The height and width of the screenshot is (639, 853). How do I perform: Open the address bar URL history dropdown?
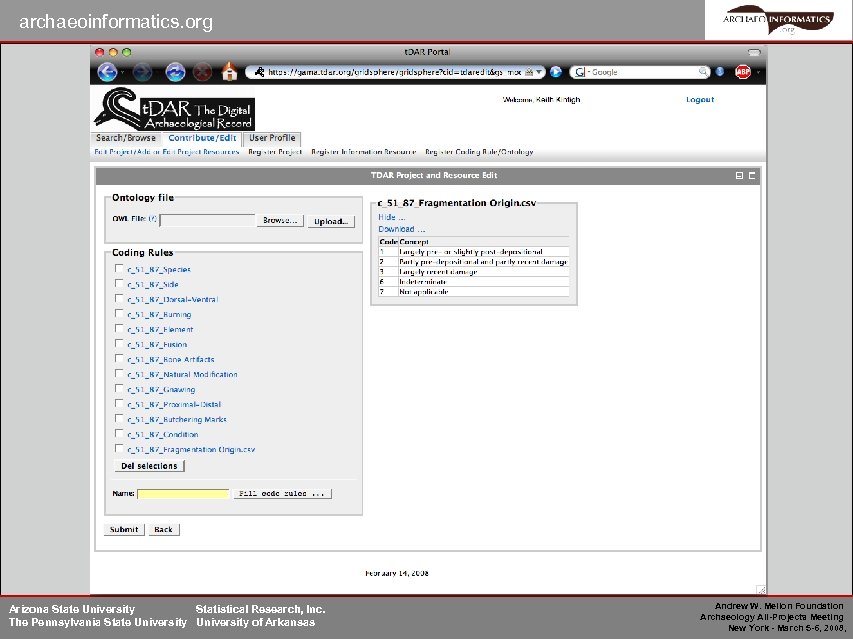[539, 72]
